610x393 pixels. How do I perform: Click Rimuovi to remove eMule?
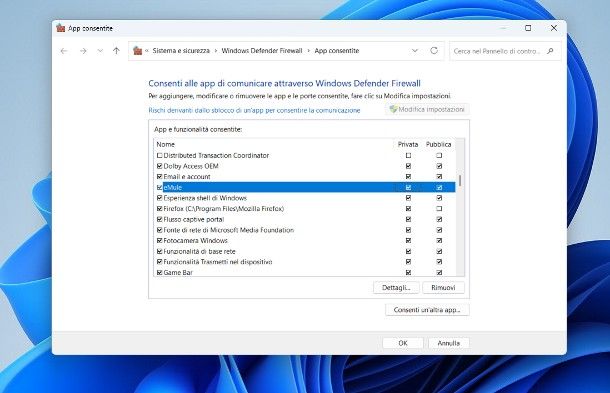click(x=443, y=288)
